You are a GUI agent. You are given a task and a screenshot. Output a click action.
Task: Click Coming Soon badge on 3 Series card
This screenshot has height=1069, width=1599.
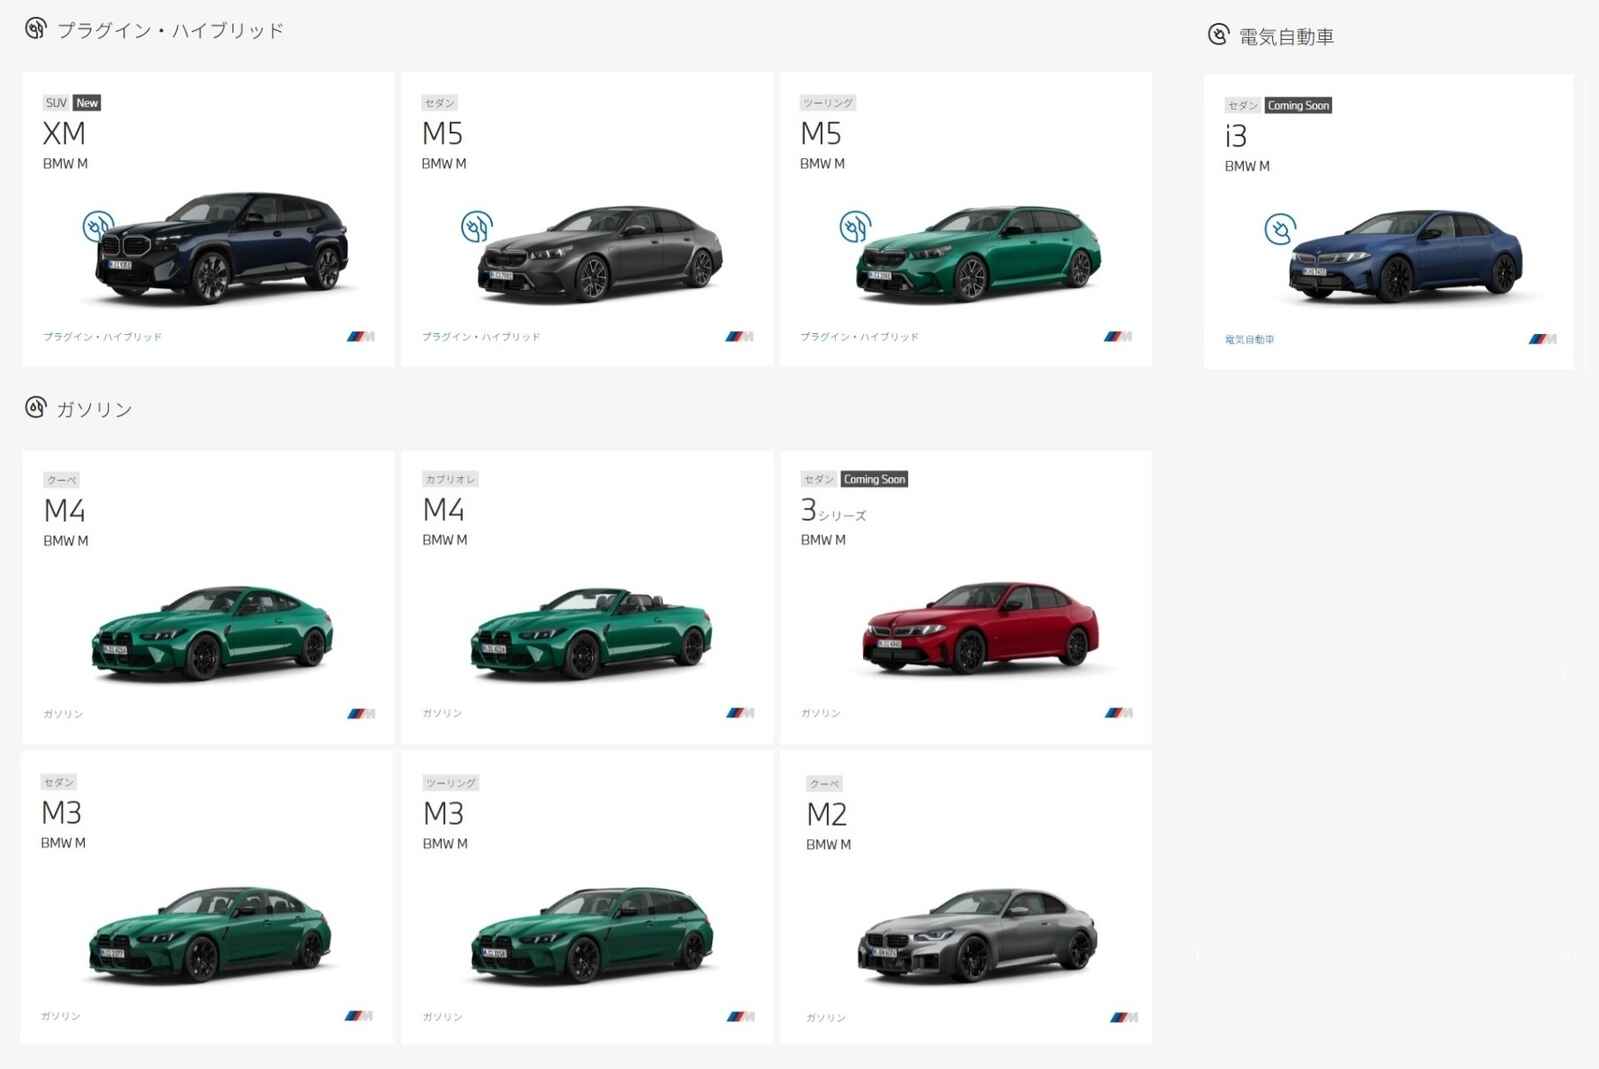pos(874,479)
